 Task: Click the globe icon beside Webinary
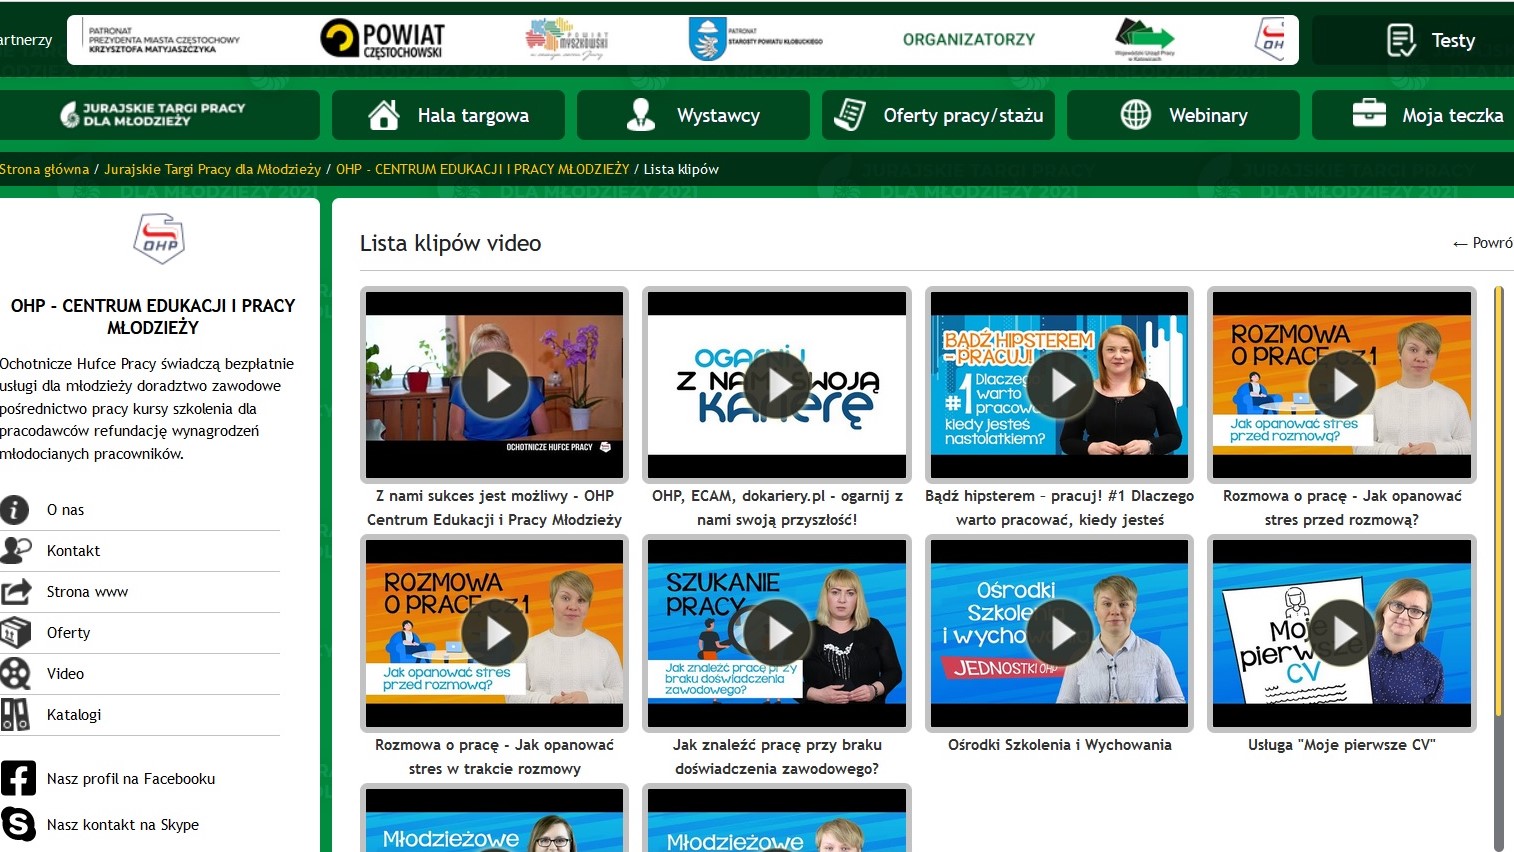[x=1135, y=115]
